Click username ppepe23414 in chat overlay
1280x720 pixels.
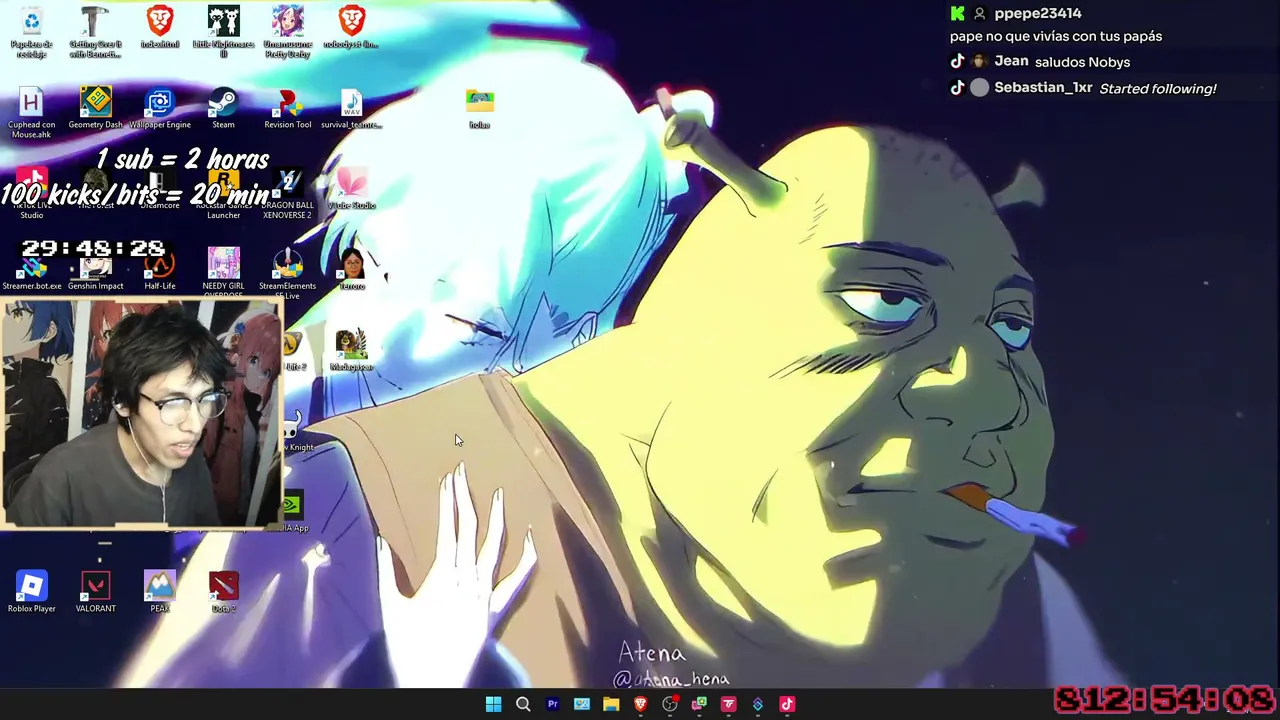pos(1038,13)
